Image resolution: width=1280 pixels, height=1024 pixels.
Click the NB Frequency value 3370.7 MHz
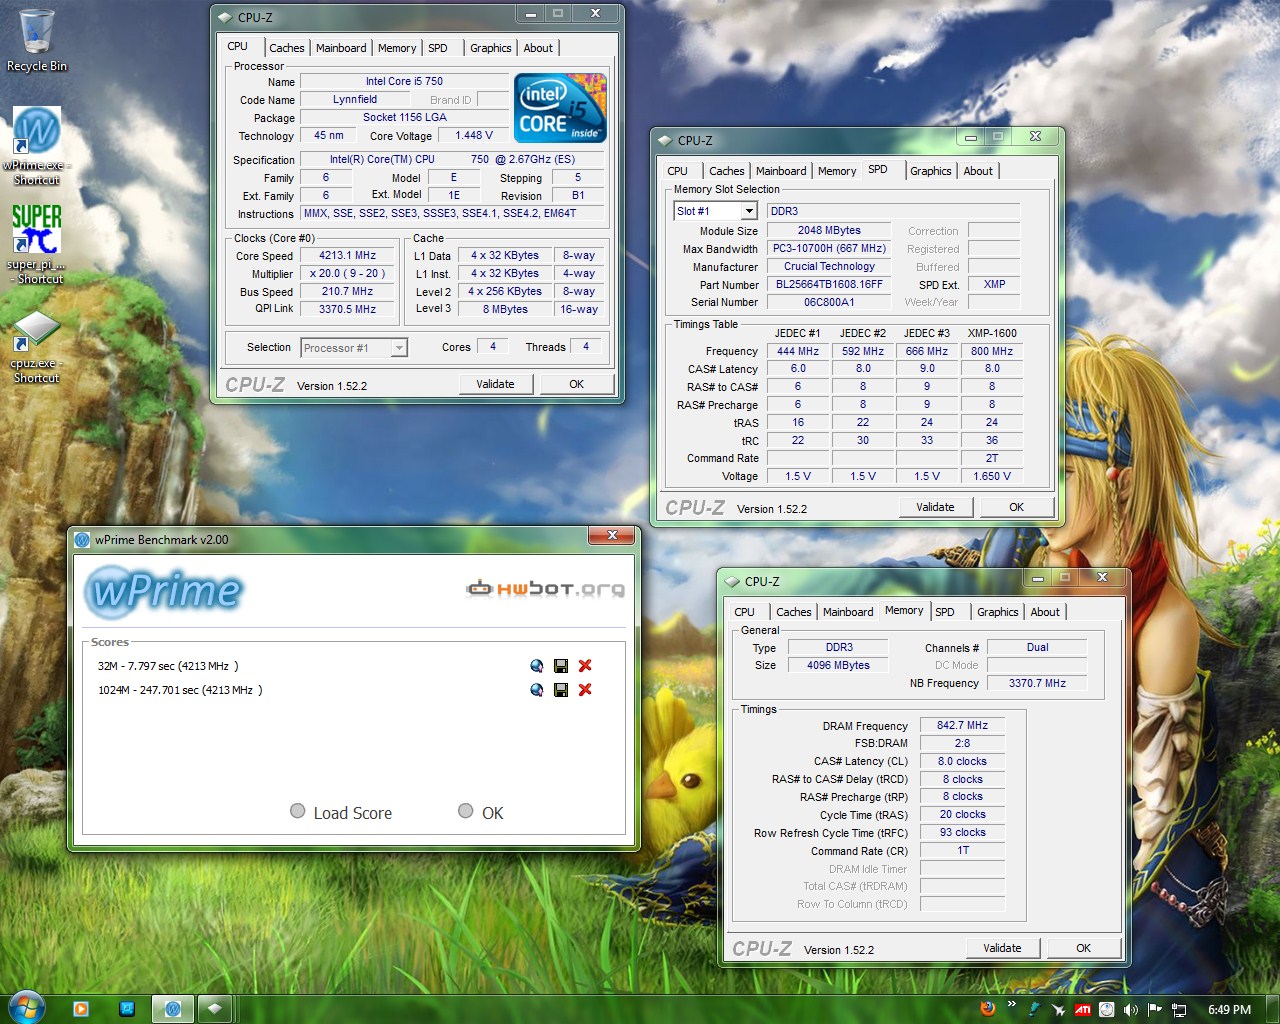point(1037,684)
